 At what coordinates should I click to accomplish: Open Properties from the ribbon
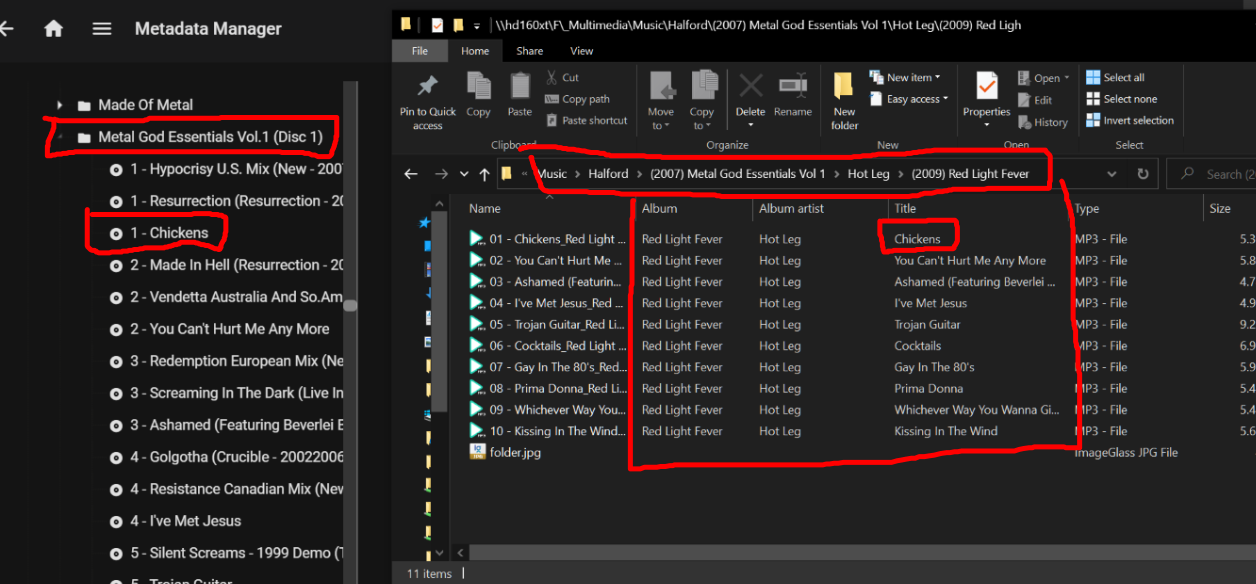[x=986, y=88]
